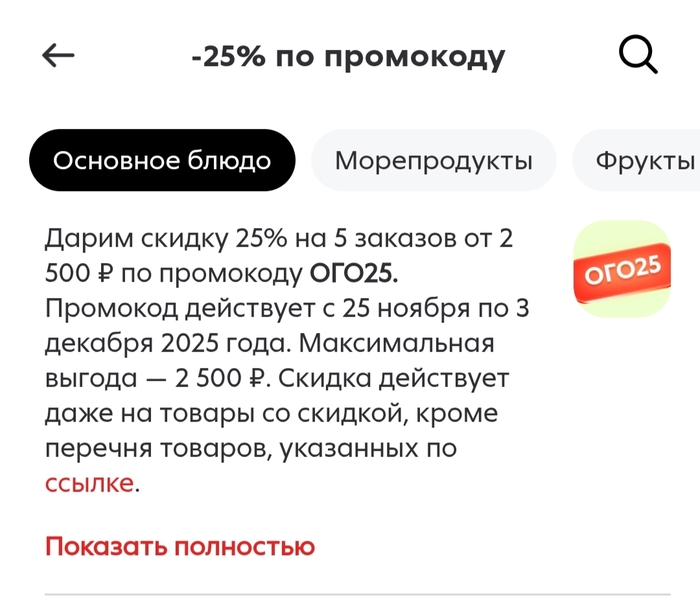Screen dimensions: 700x607
Task: Click the 500 ₽ по промокоду text
Action: (170, 274)
